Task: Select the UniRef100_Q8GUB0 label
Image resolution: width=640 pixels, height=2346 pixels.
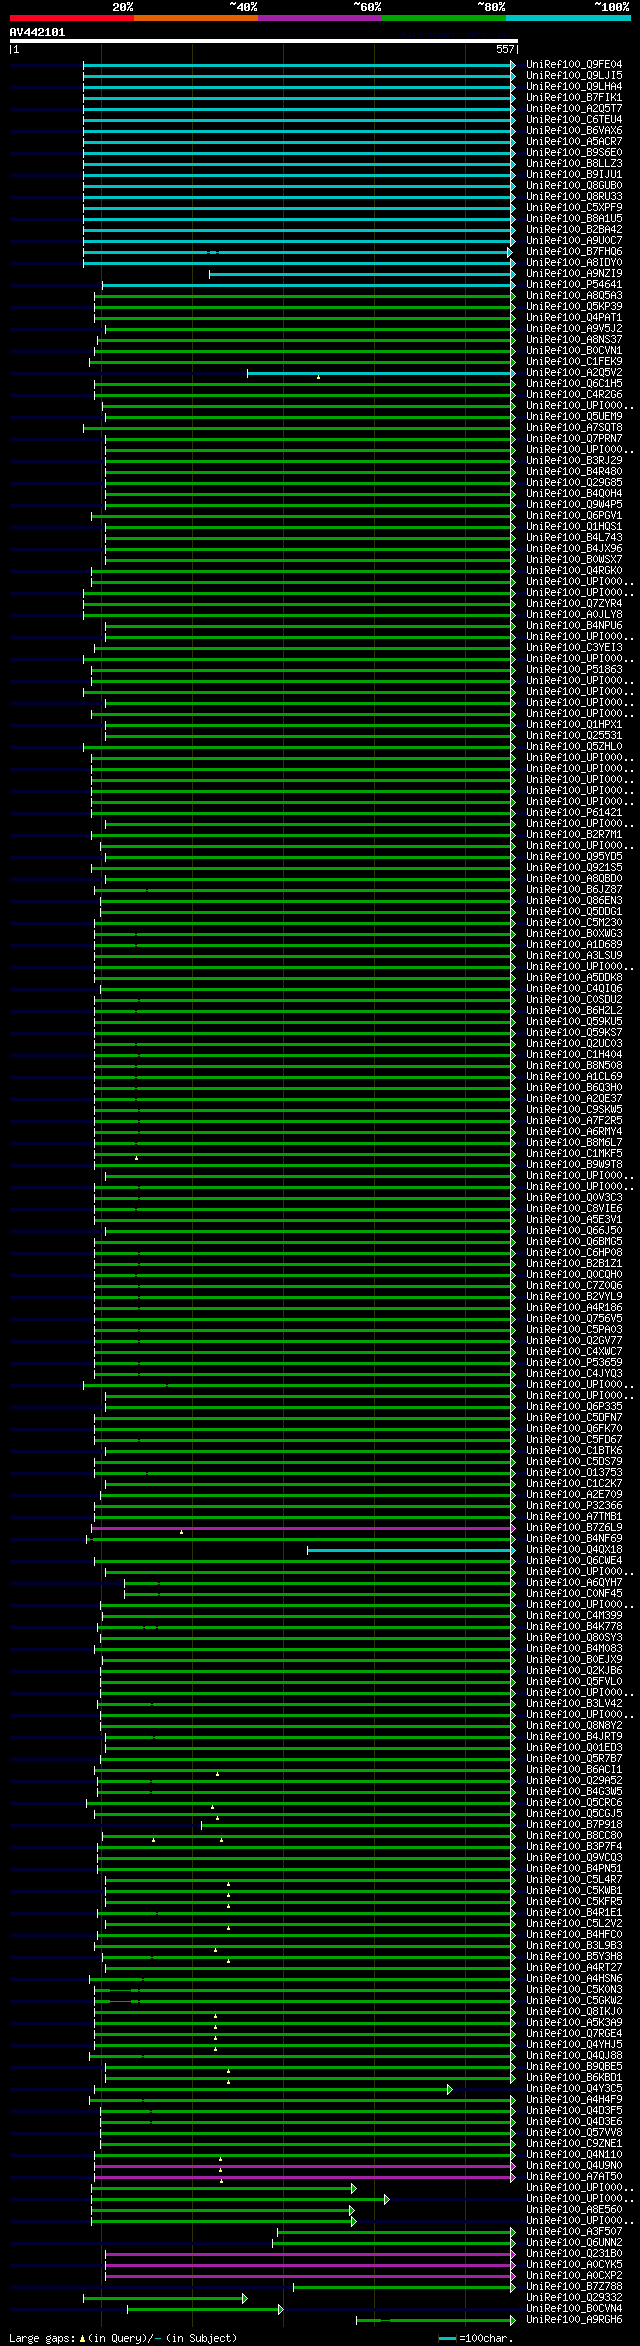Action: [x=574, y=186]
